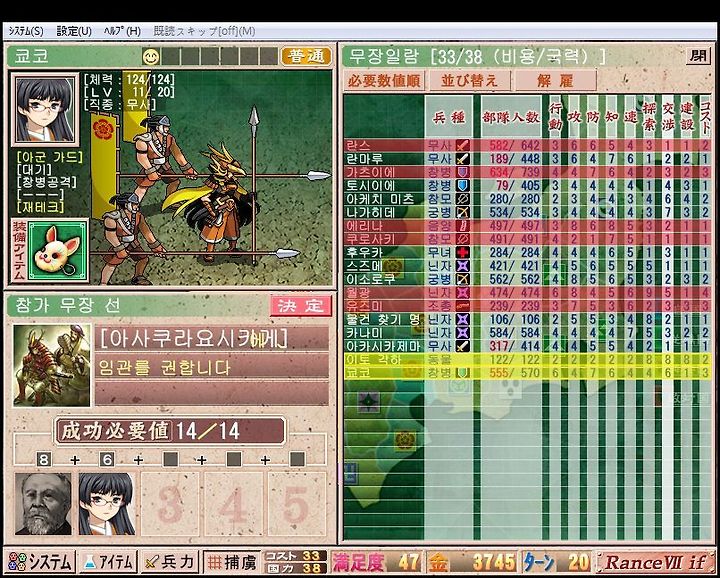This screenshot has width=720, height=578.
Task: Click the samurai mission thumbnail image
Action: tap(52, 365)
